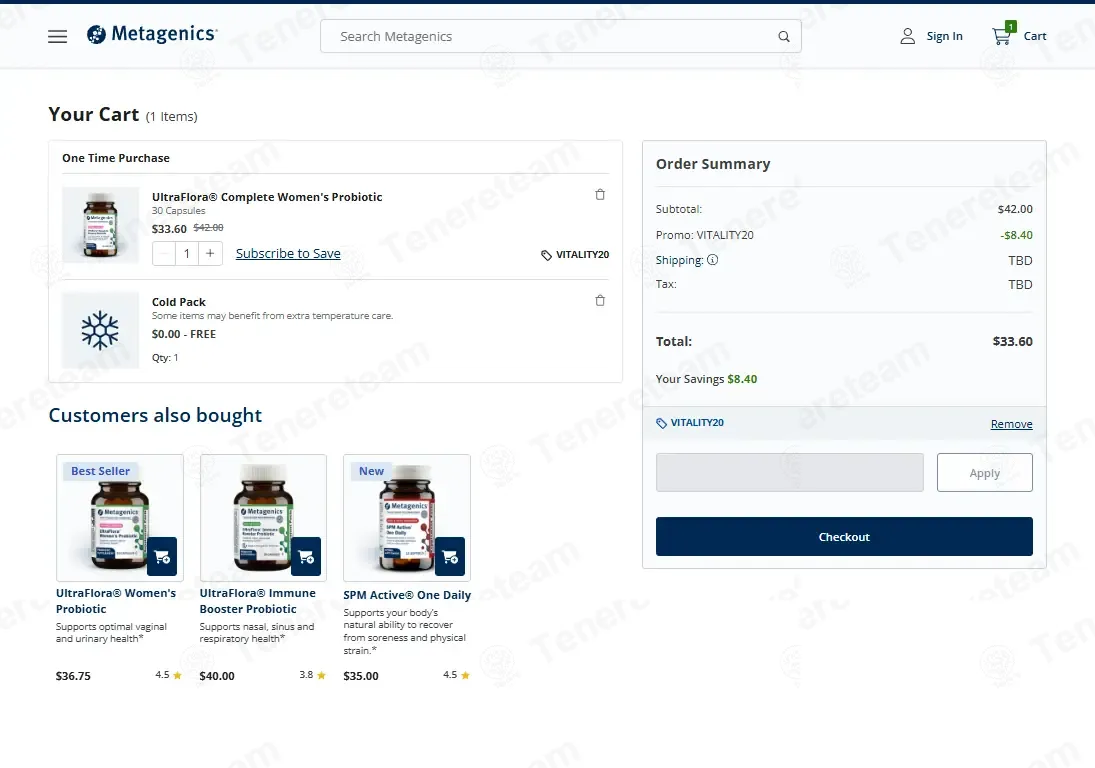Focus the Search Metagenics field
This screenshot has height=768, width=1095.
[560, 36]
